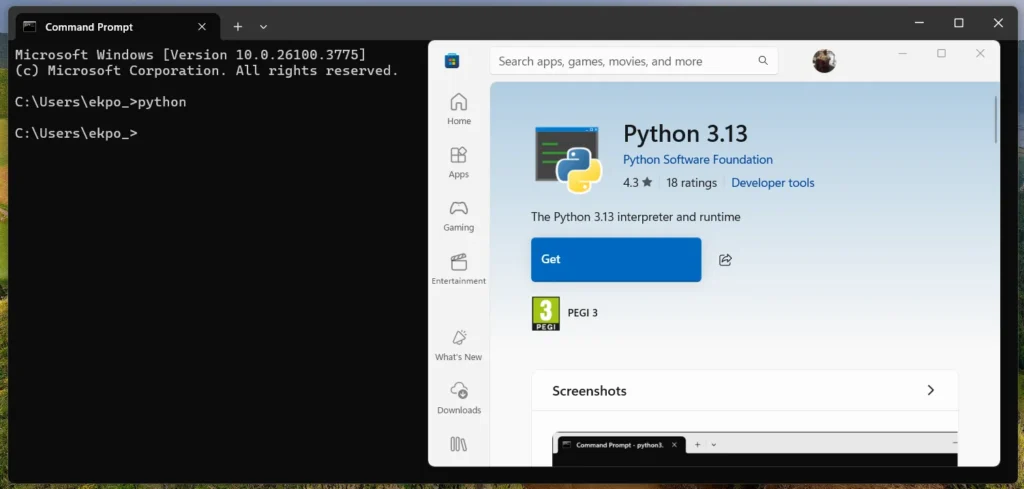Click the PEGI 3 label text

coord(583,313)
